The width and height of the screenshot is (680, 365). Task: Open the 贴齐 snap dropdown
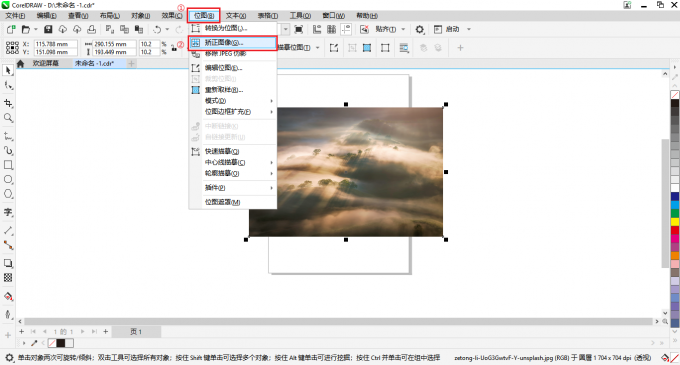coord(403,29)
